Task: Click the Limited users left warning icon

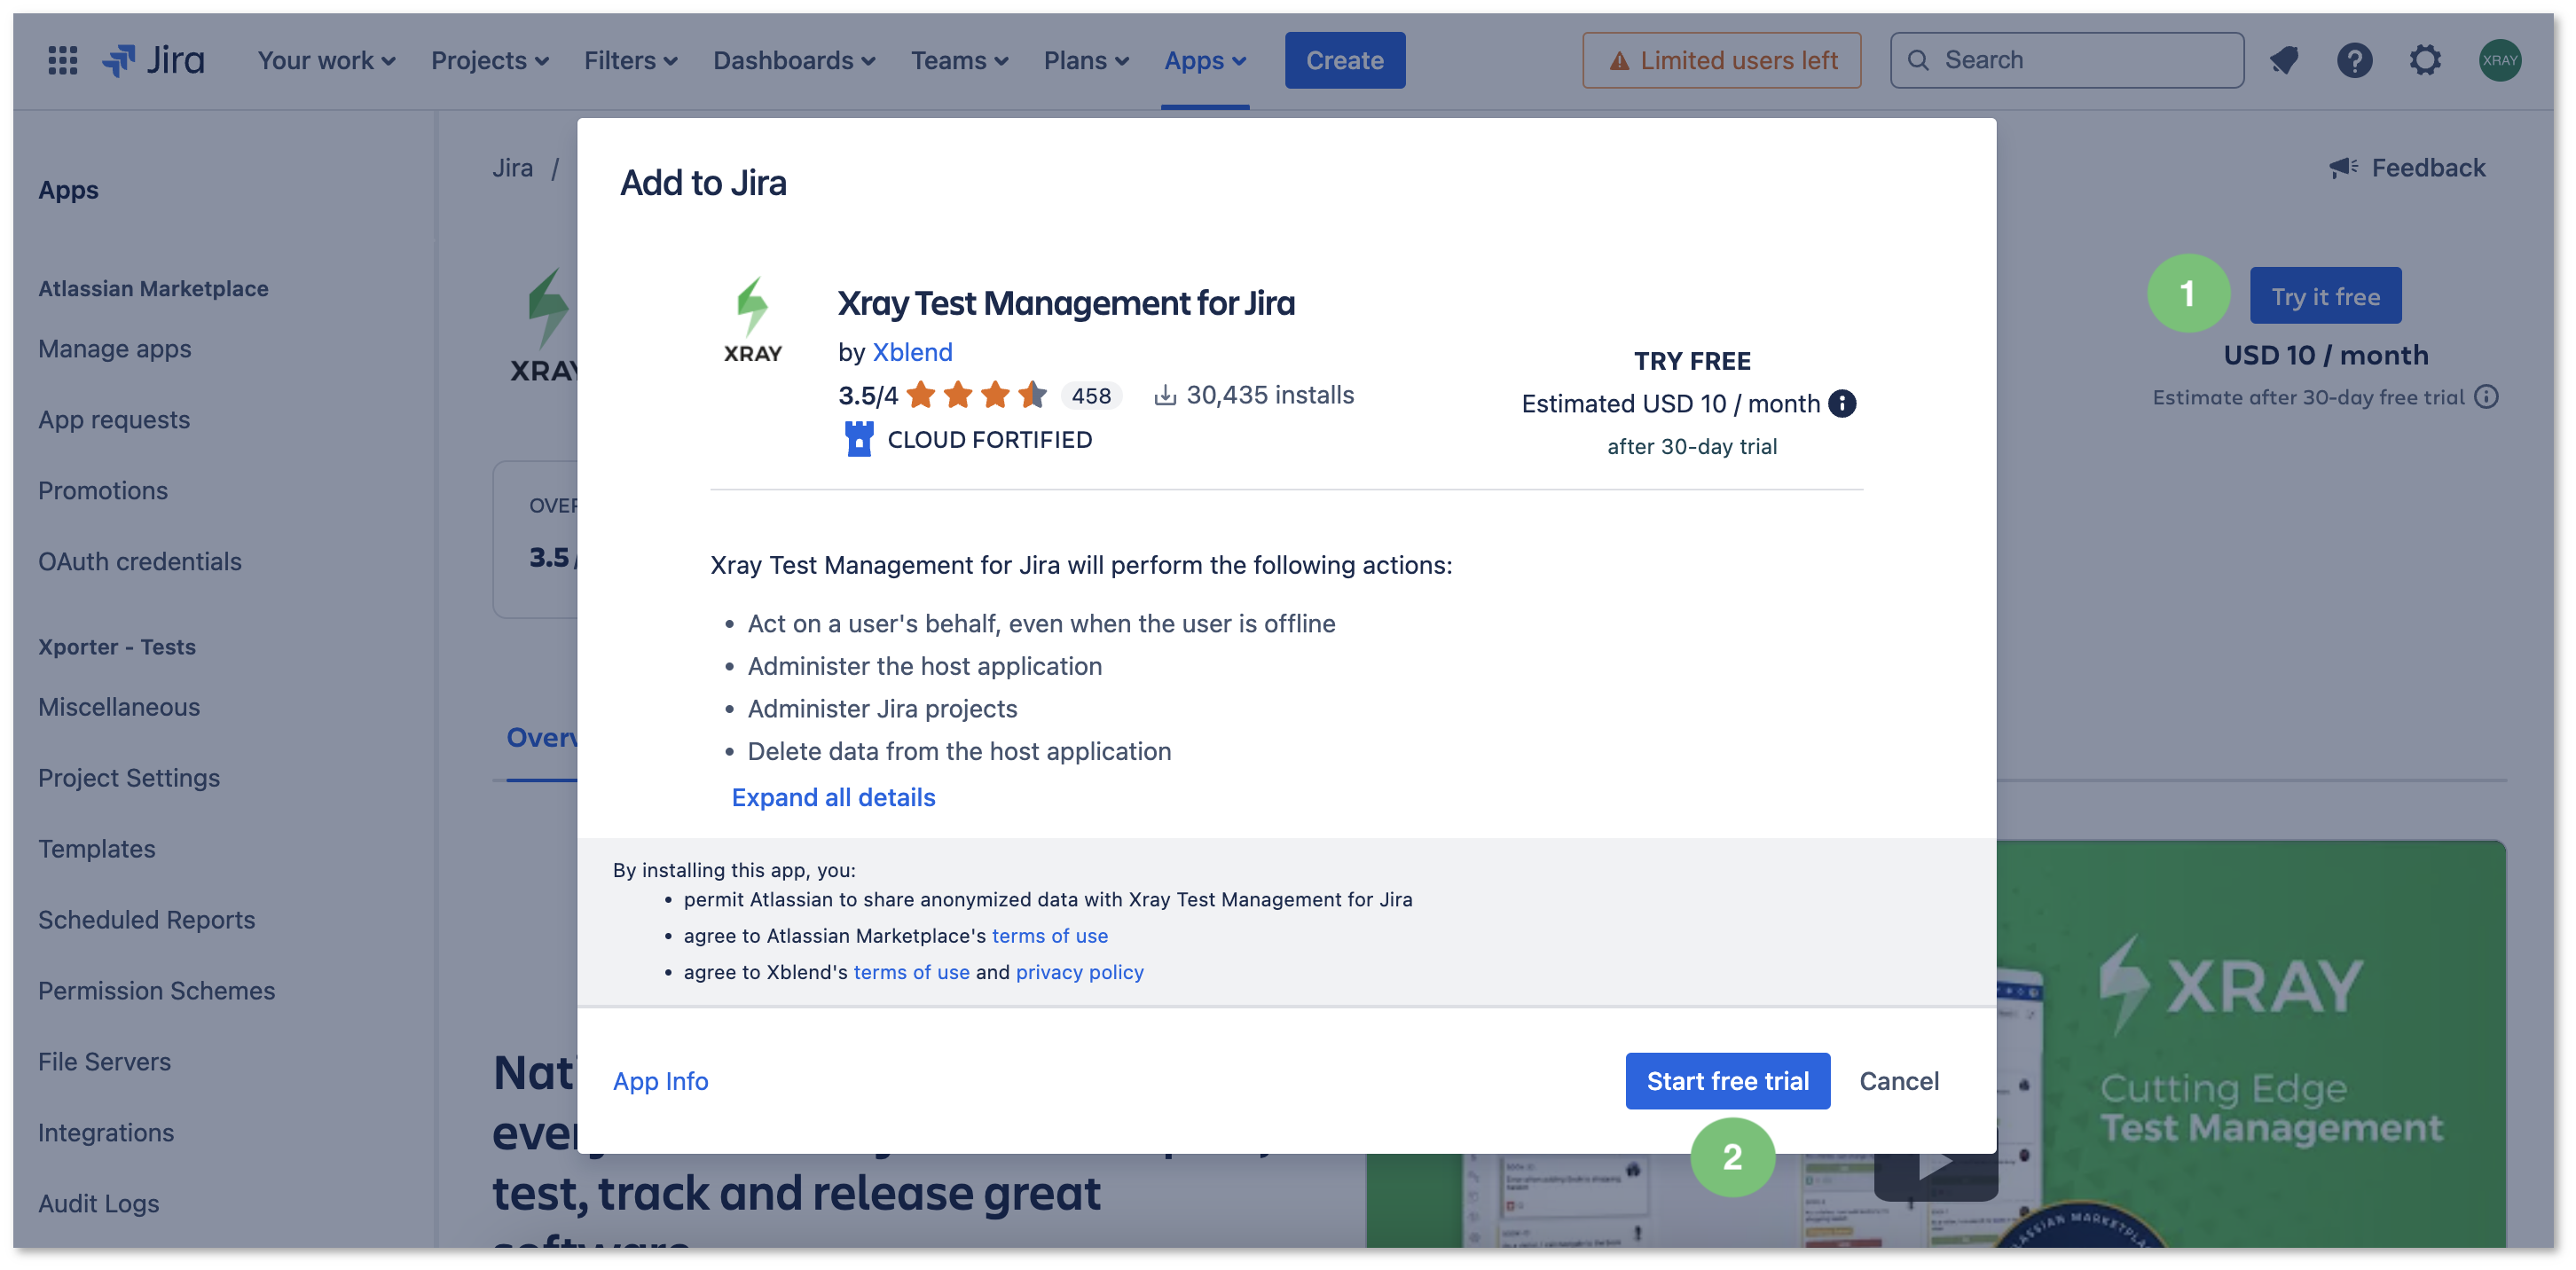Action: [x=1619, y=61]
